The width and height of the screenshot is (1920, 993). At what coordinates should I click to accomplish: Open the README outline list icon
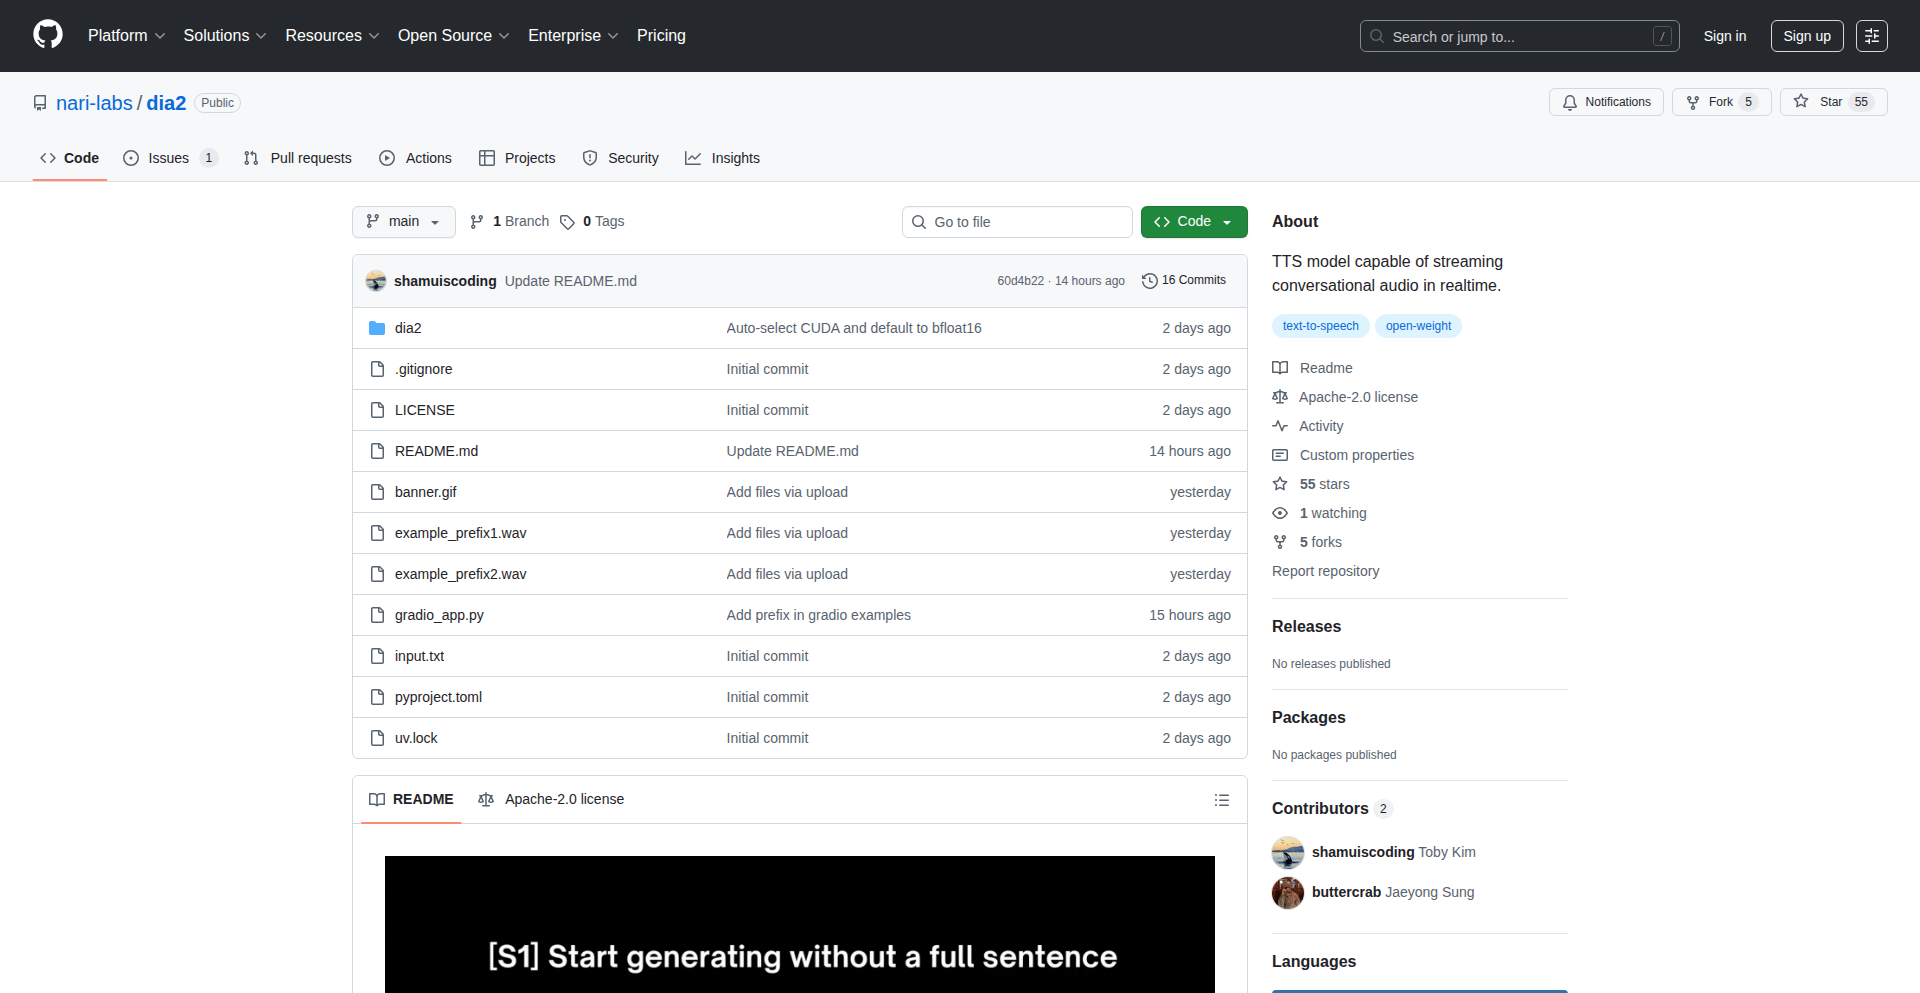tap(1221, 800)
